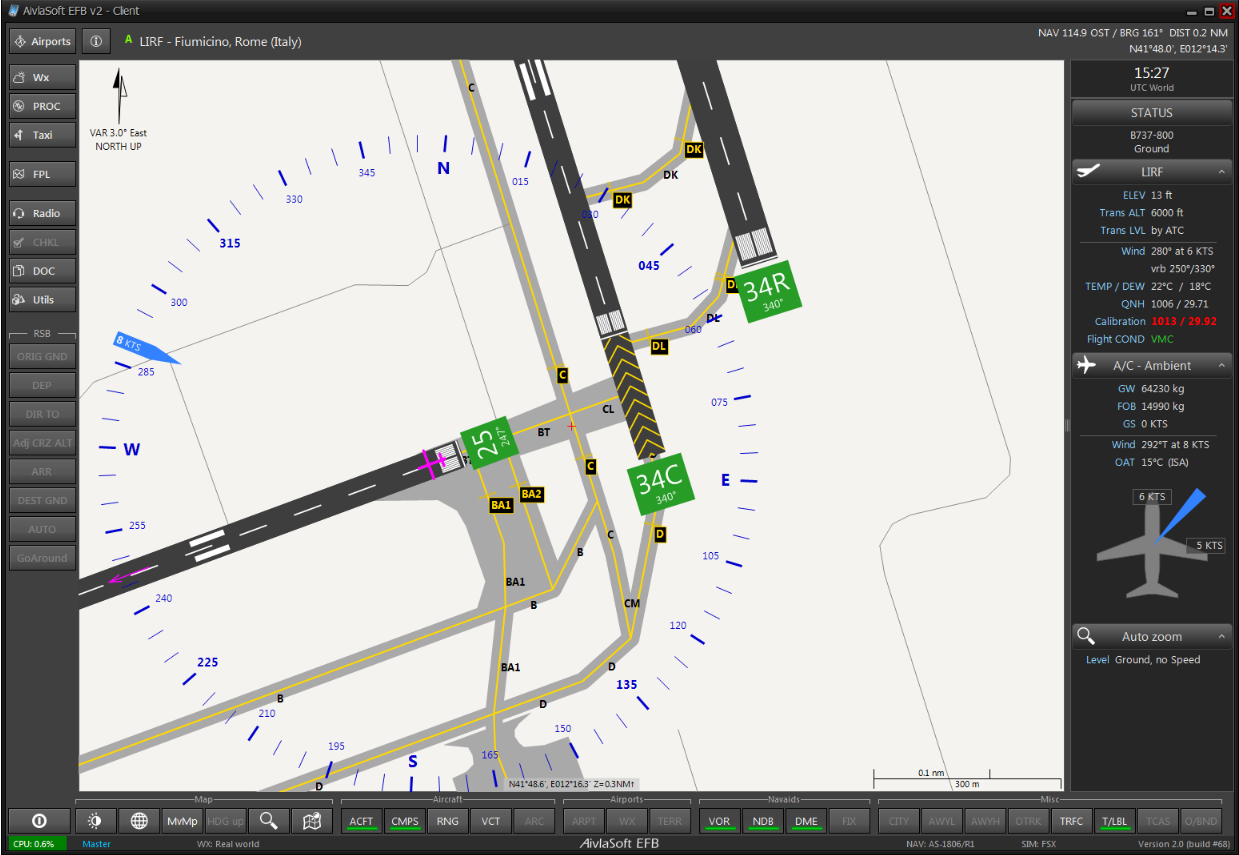Screen dimensions: 1239x855
Task: Toggle the ACFT aircraft display
Action: [x=362, y=821]
